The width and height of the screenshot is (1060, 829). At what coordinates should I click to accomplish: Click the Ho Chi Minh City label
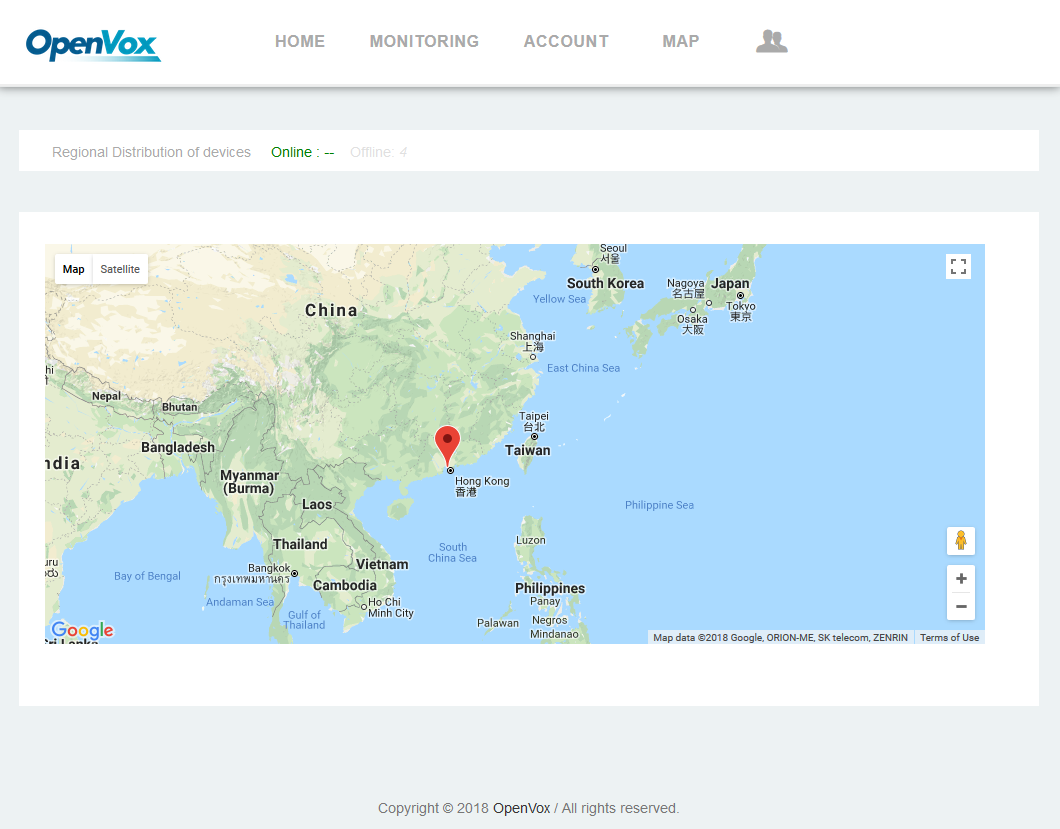click(x=391, y=607)
